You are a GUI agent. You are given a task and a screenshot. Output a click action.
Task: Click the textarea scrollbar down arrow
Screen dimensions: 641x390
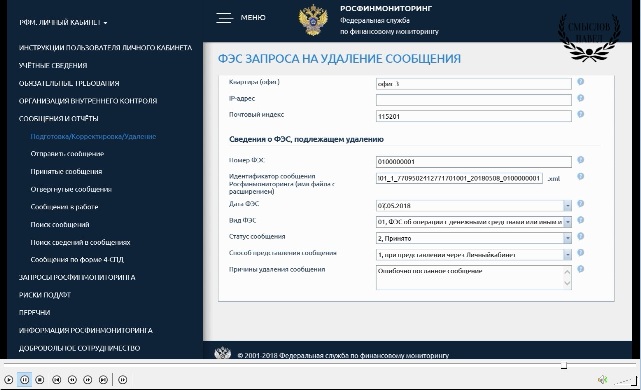pos(567,283)
